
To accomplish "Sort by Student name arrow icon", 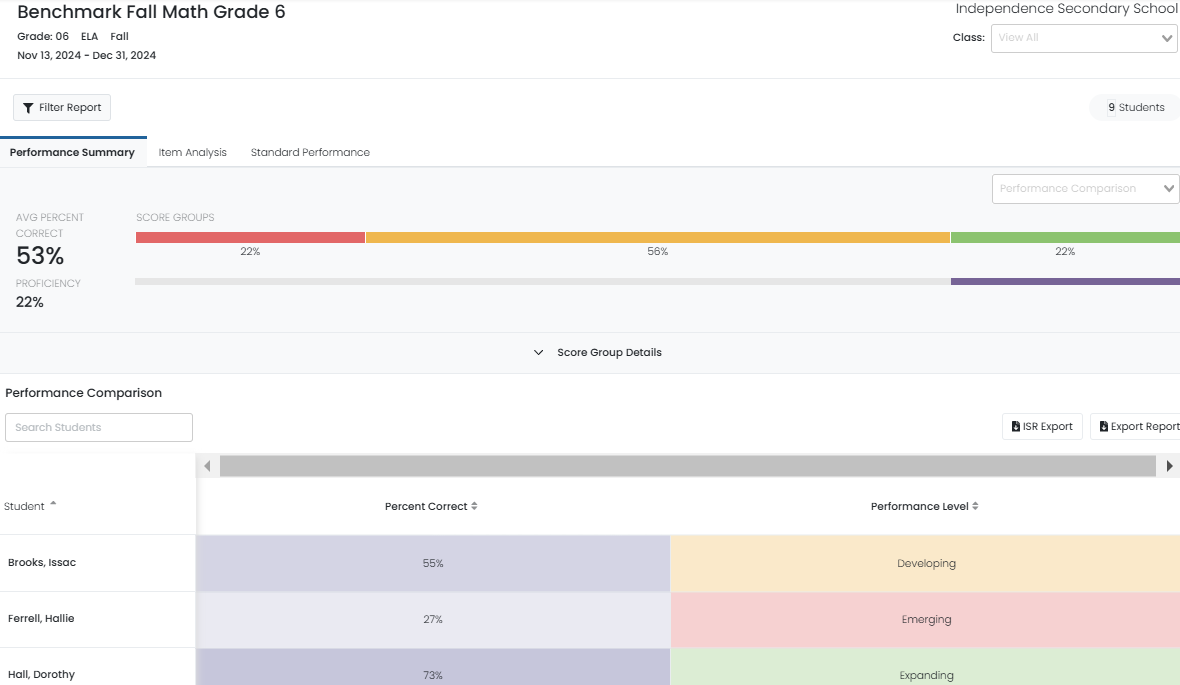I will tap(53, 505).
